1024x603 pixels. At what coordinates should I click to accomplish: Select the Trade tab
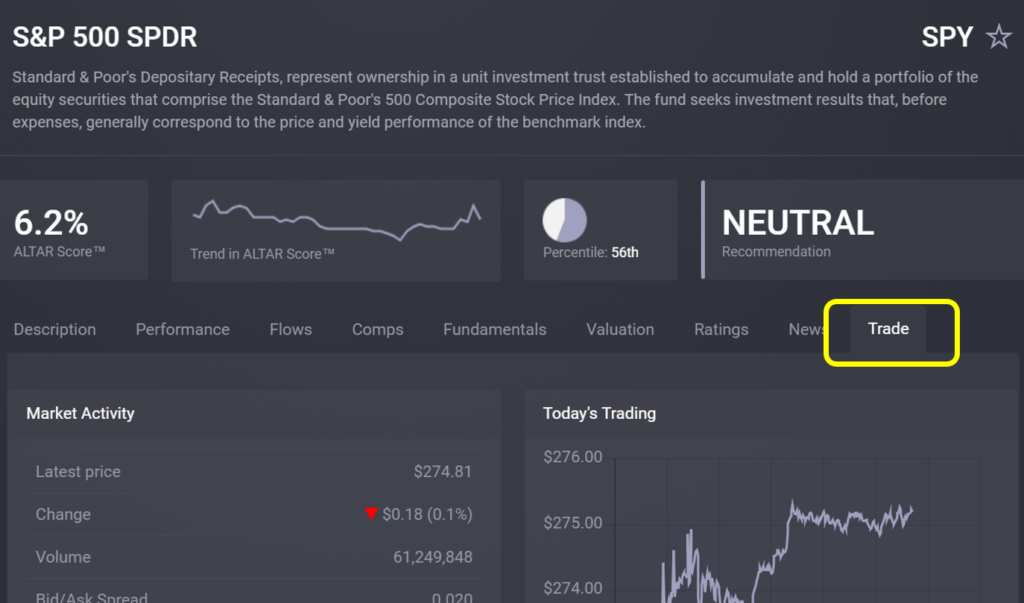(888, 329)
